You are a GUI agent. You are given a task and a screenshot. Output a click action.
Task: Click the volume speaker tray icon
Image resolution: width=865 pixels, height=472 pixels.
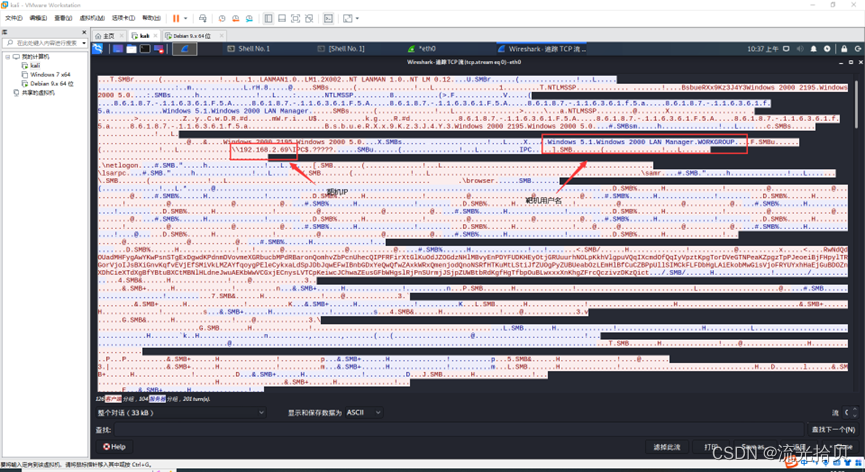coord(800,49)
